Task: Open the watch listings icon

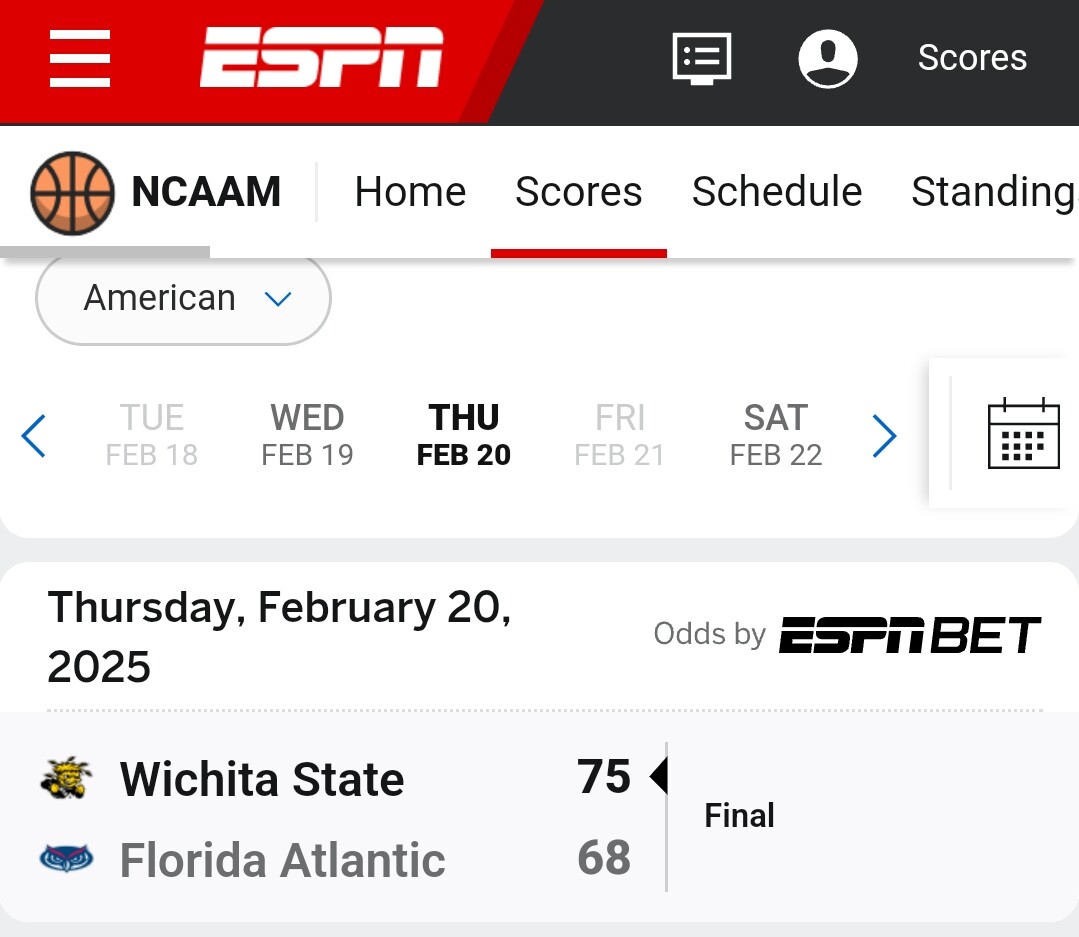Action: (701, 58)
